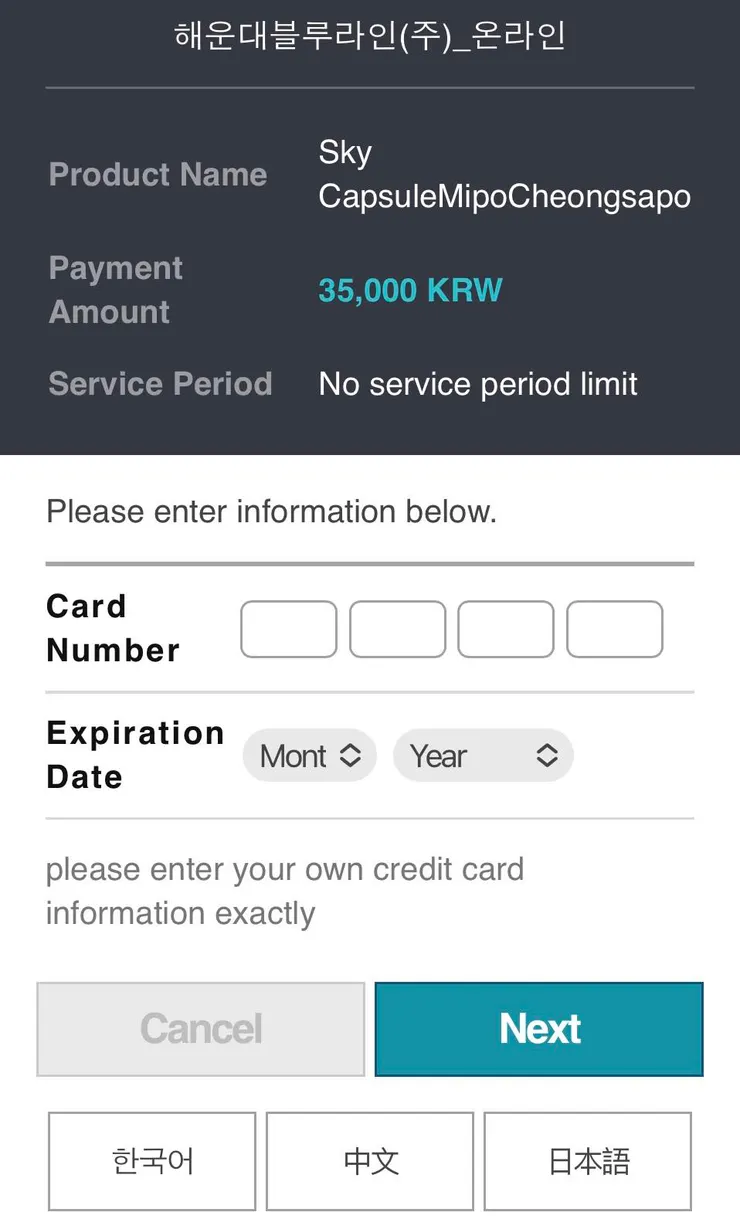This screenshot has height=1216, width=740.
Task: Click the 35,000 KRW payment amount
Action: [410, 290]
